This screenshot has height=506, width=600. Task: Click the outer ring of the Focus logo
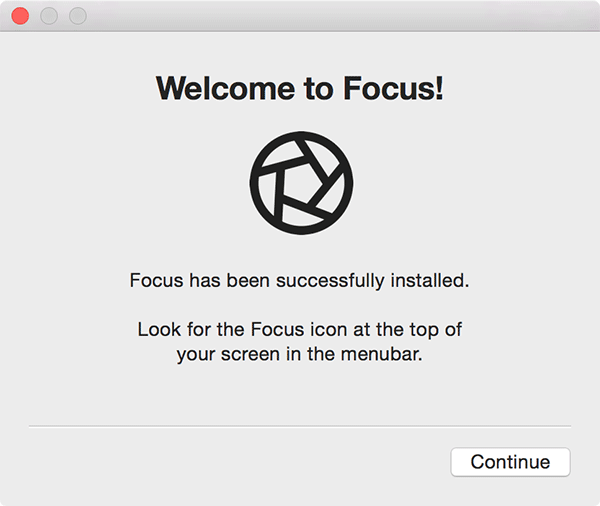[x=255, y=183]
